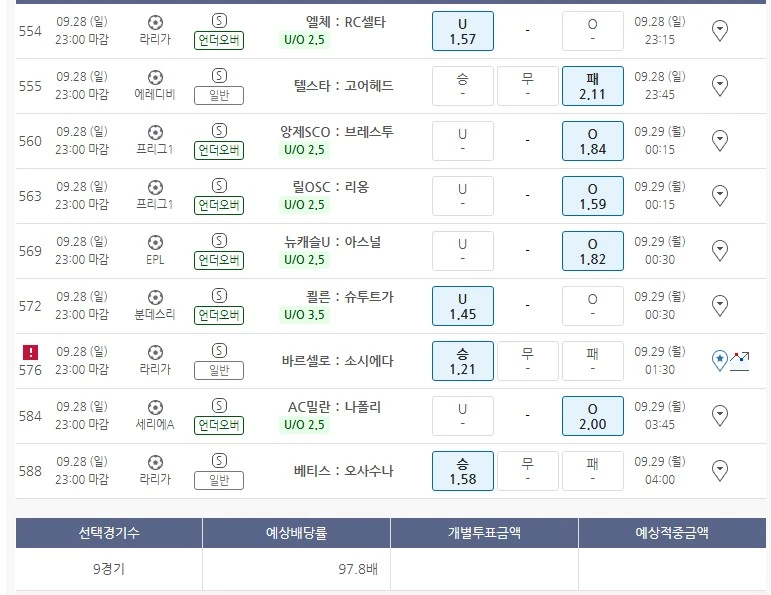Open the trend chart icon for 바르셀로 : 소시에다

(740, 360)
